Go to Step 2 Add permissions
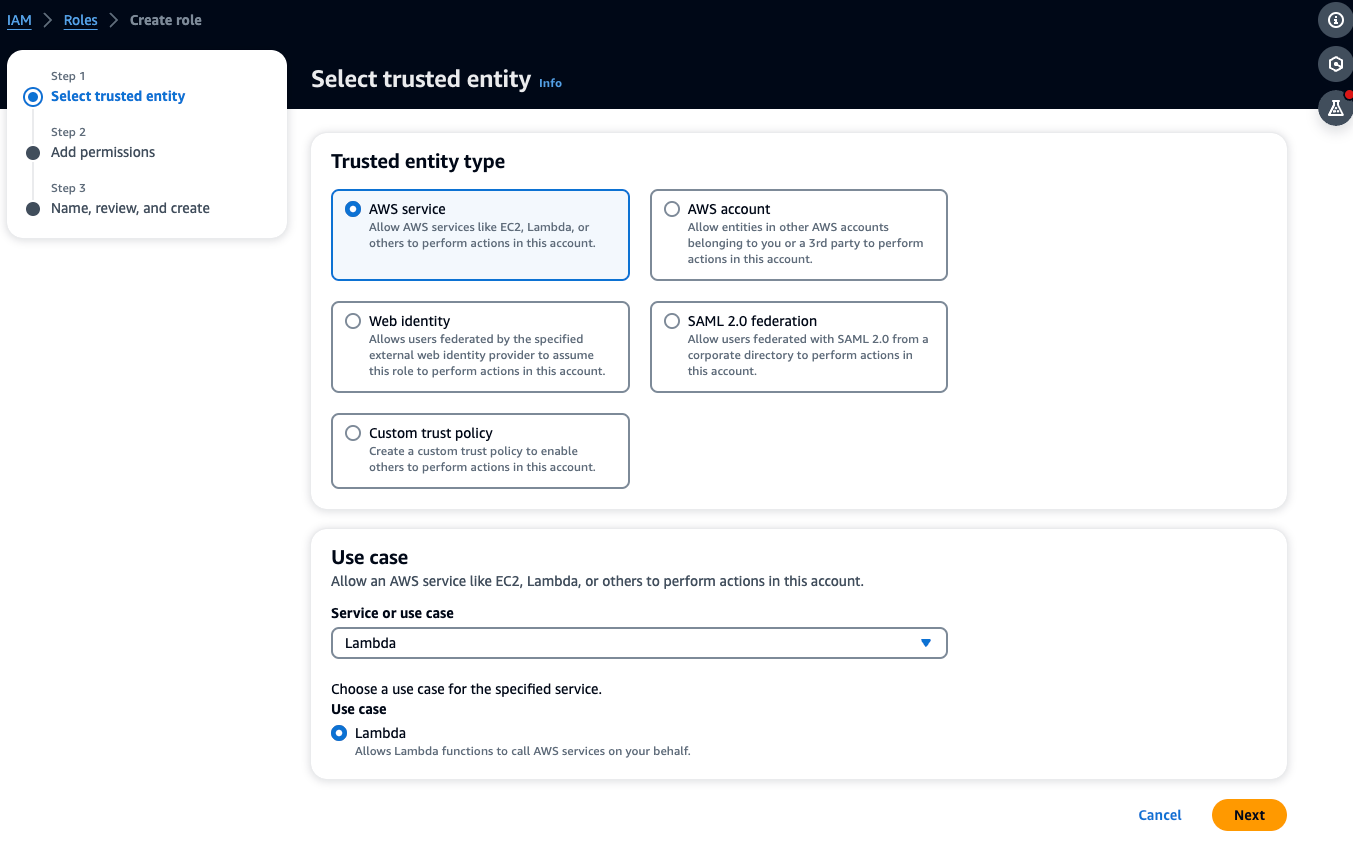 point(103,152)
